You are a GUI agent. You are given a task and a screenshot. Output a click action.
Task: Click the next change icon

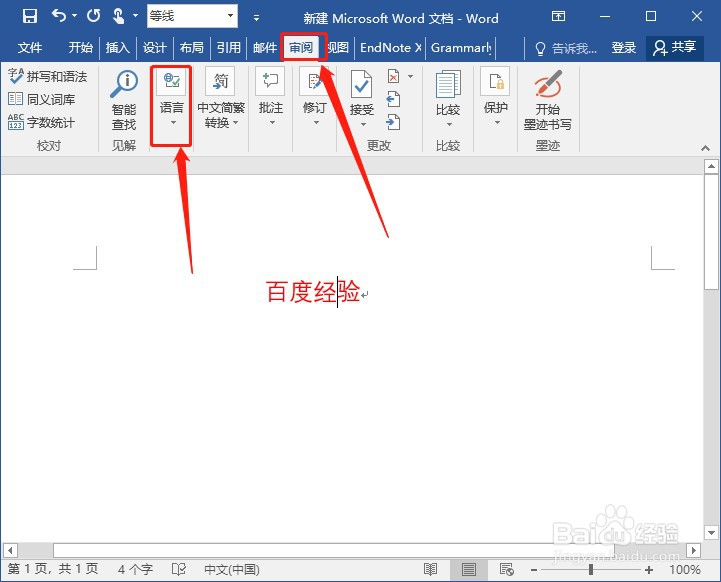tap(393, 122)
